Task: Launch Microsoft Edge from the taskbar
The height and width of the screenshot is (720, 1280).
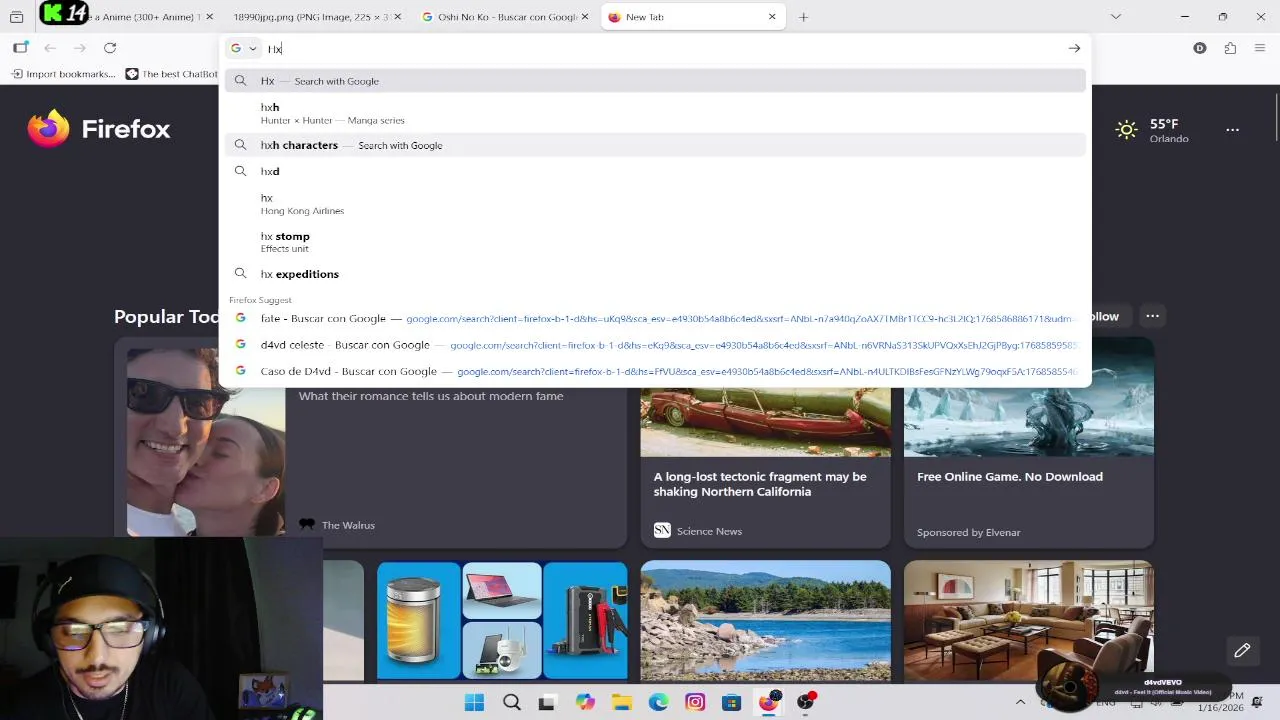Action: point(658,702)
